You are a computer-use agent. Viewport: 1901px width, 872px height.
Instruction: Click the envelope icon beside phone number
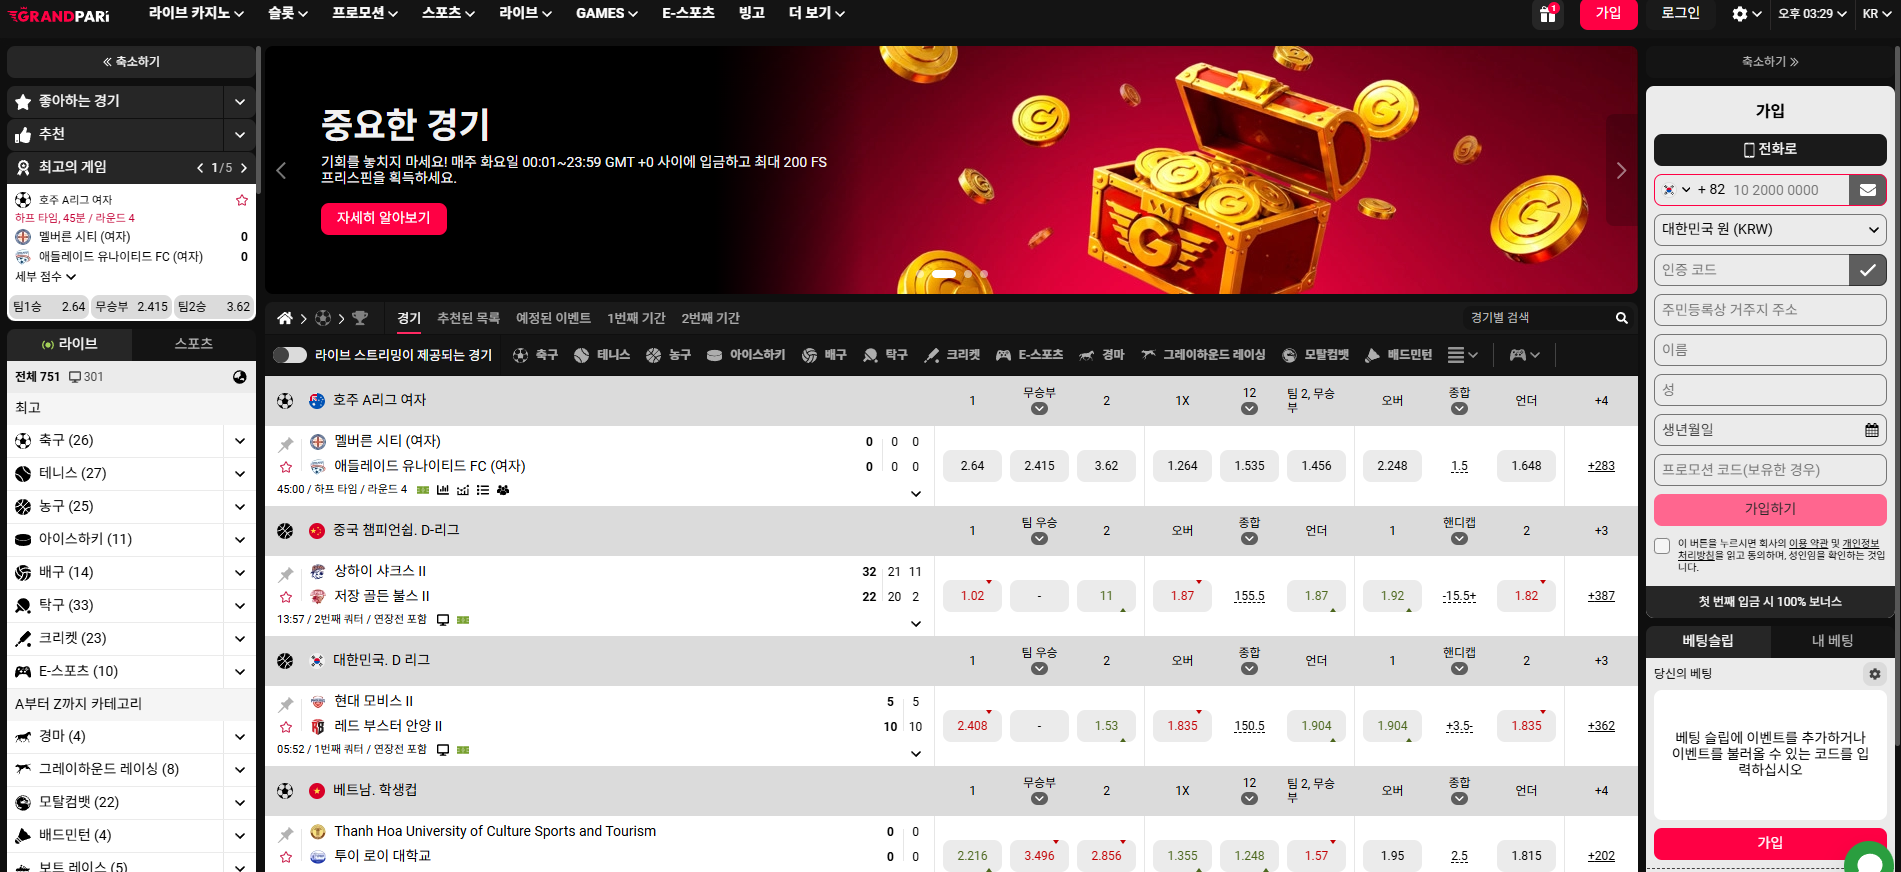[1867, 190]
